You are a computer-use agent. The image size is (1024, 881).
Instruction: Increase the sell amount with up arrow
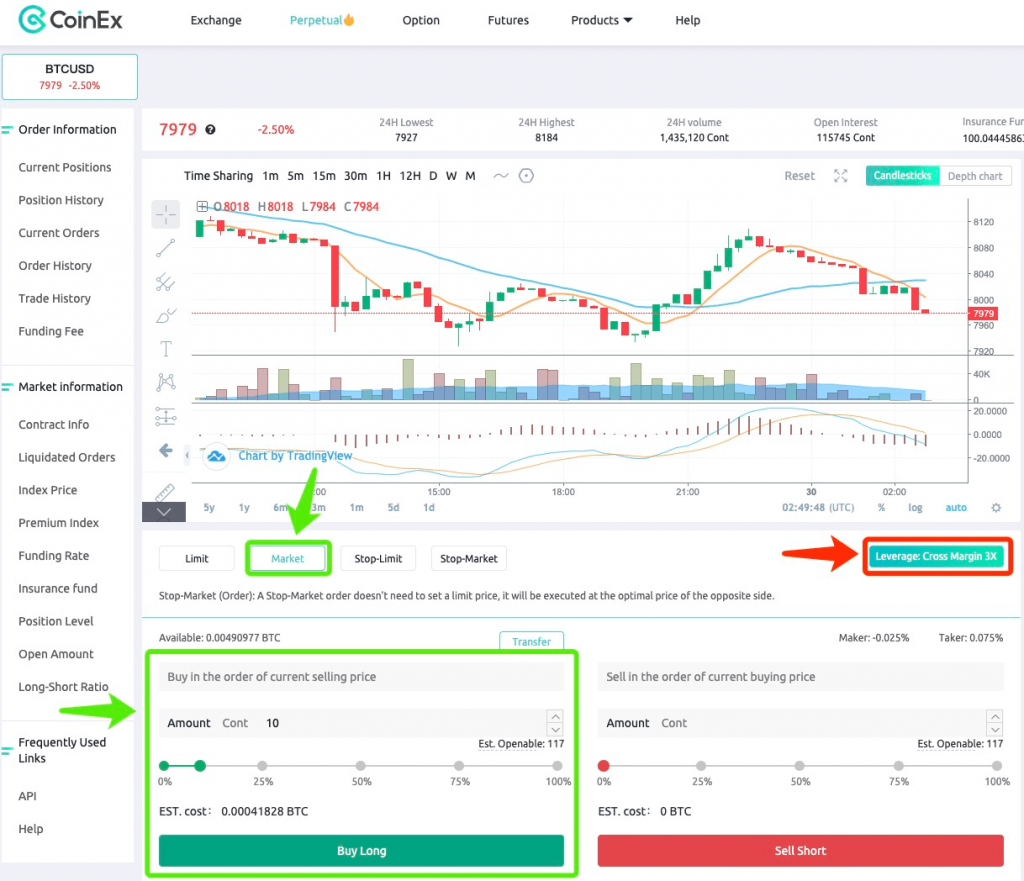coord(995,716)
